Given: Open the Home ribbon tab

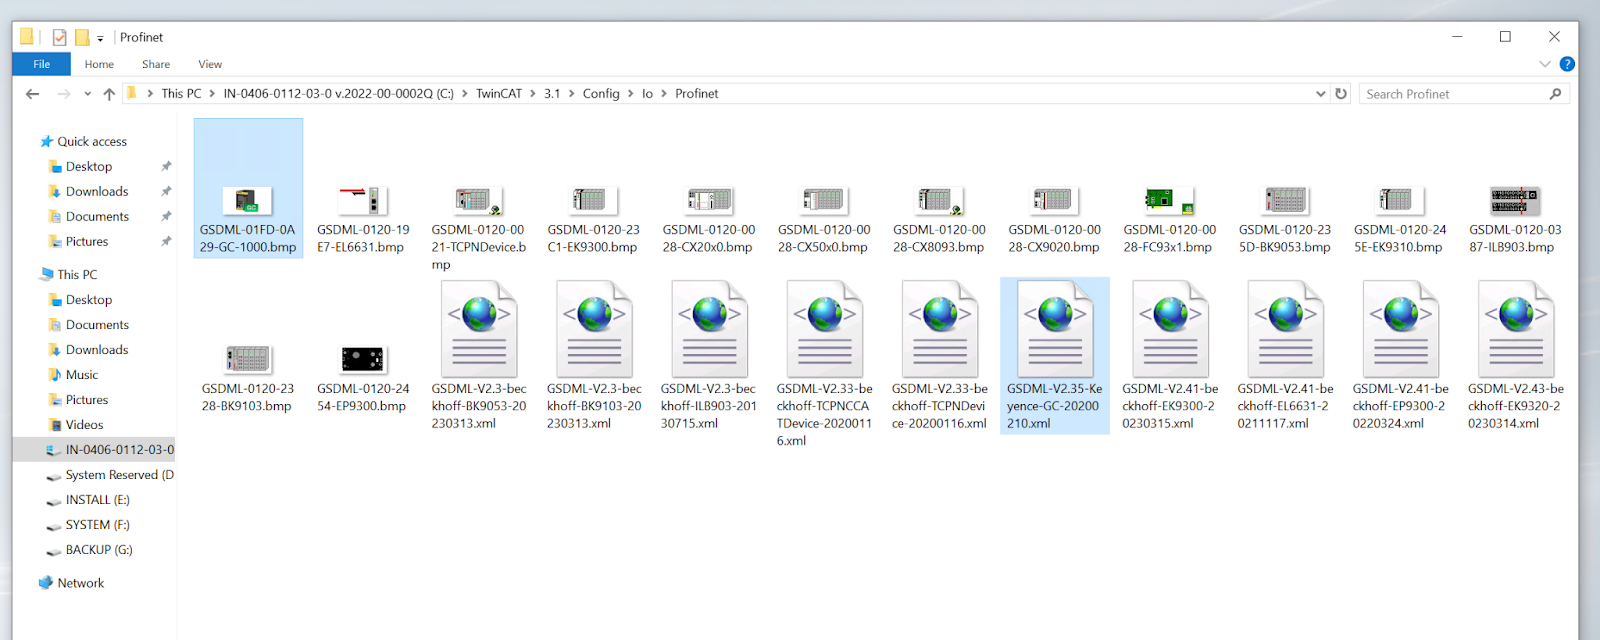Looking at the screenshot, I should [99, 64].
